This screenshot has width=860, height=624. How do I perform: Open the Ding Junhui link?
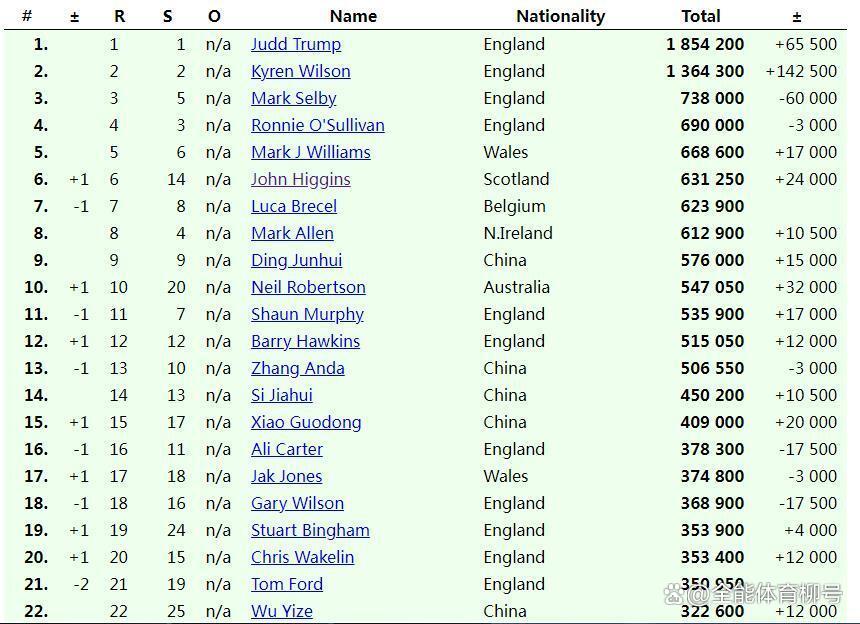(296, 260)
